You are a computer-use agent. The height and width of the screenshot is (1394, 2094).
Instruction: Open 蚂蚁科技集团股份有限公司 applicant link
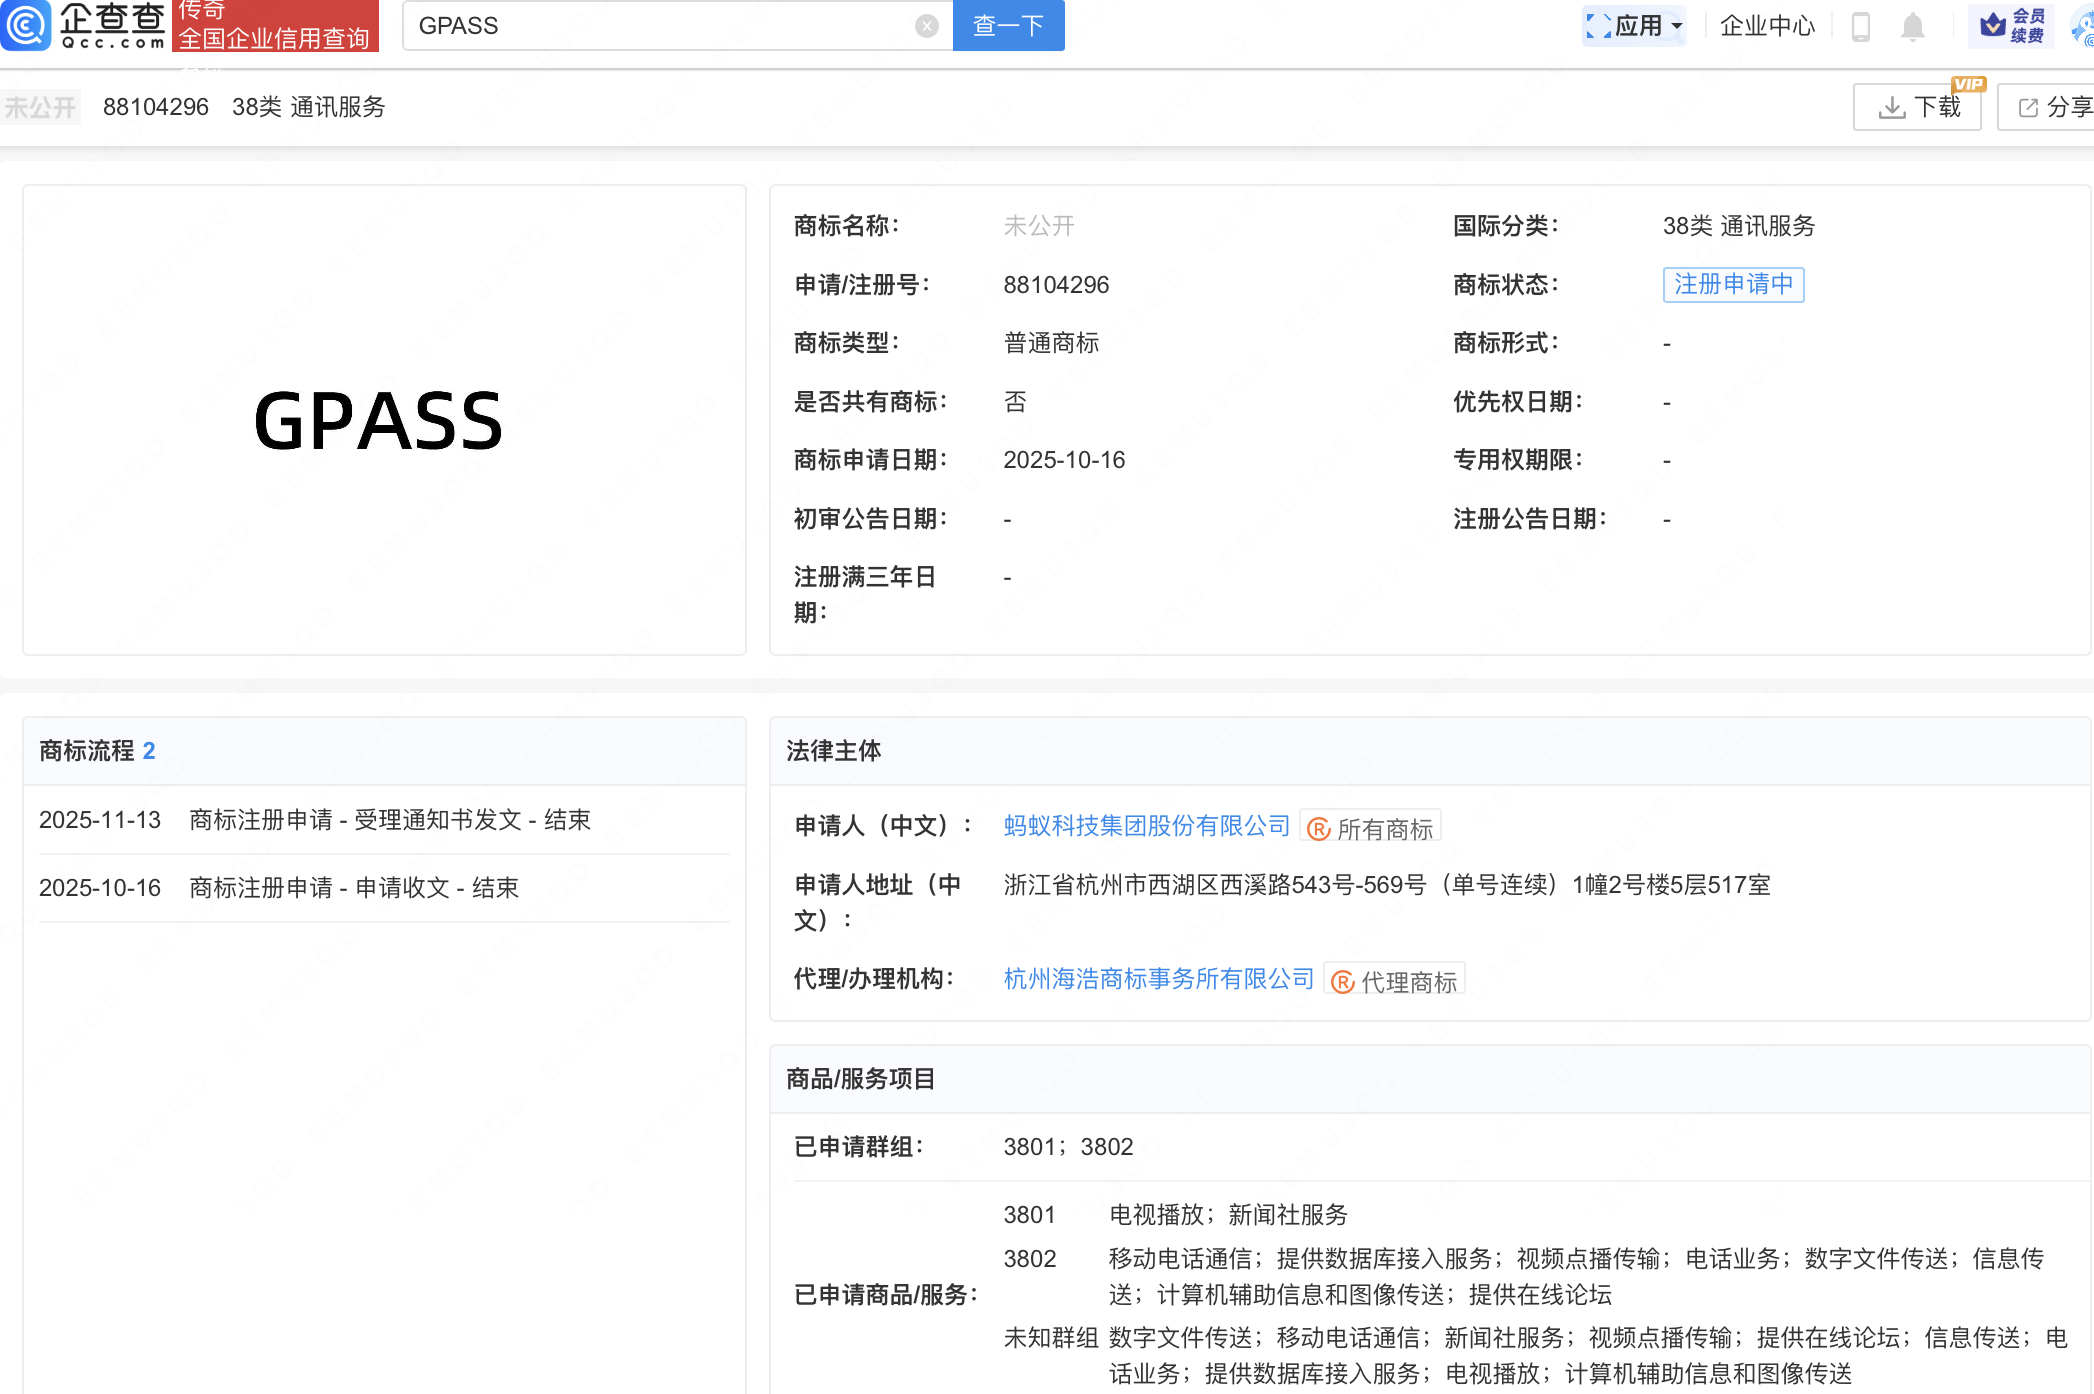[1146, 826]
